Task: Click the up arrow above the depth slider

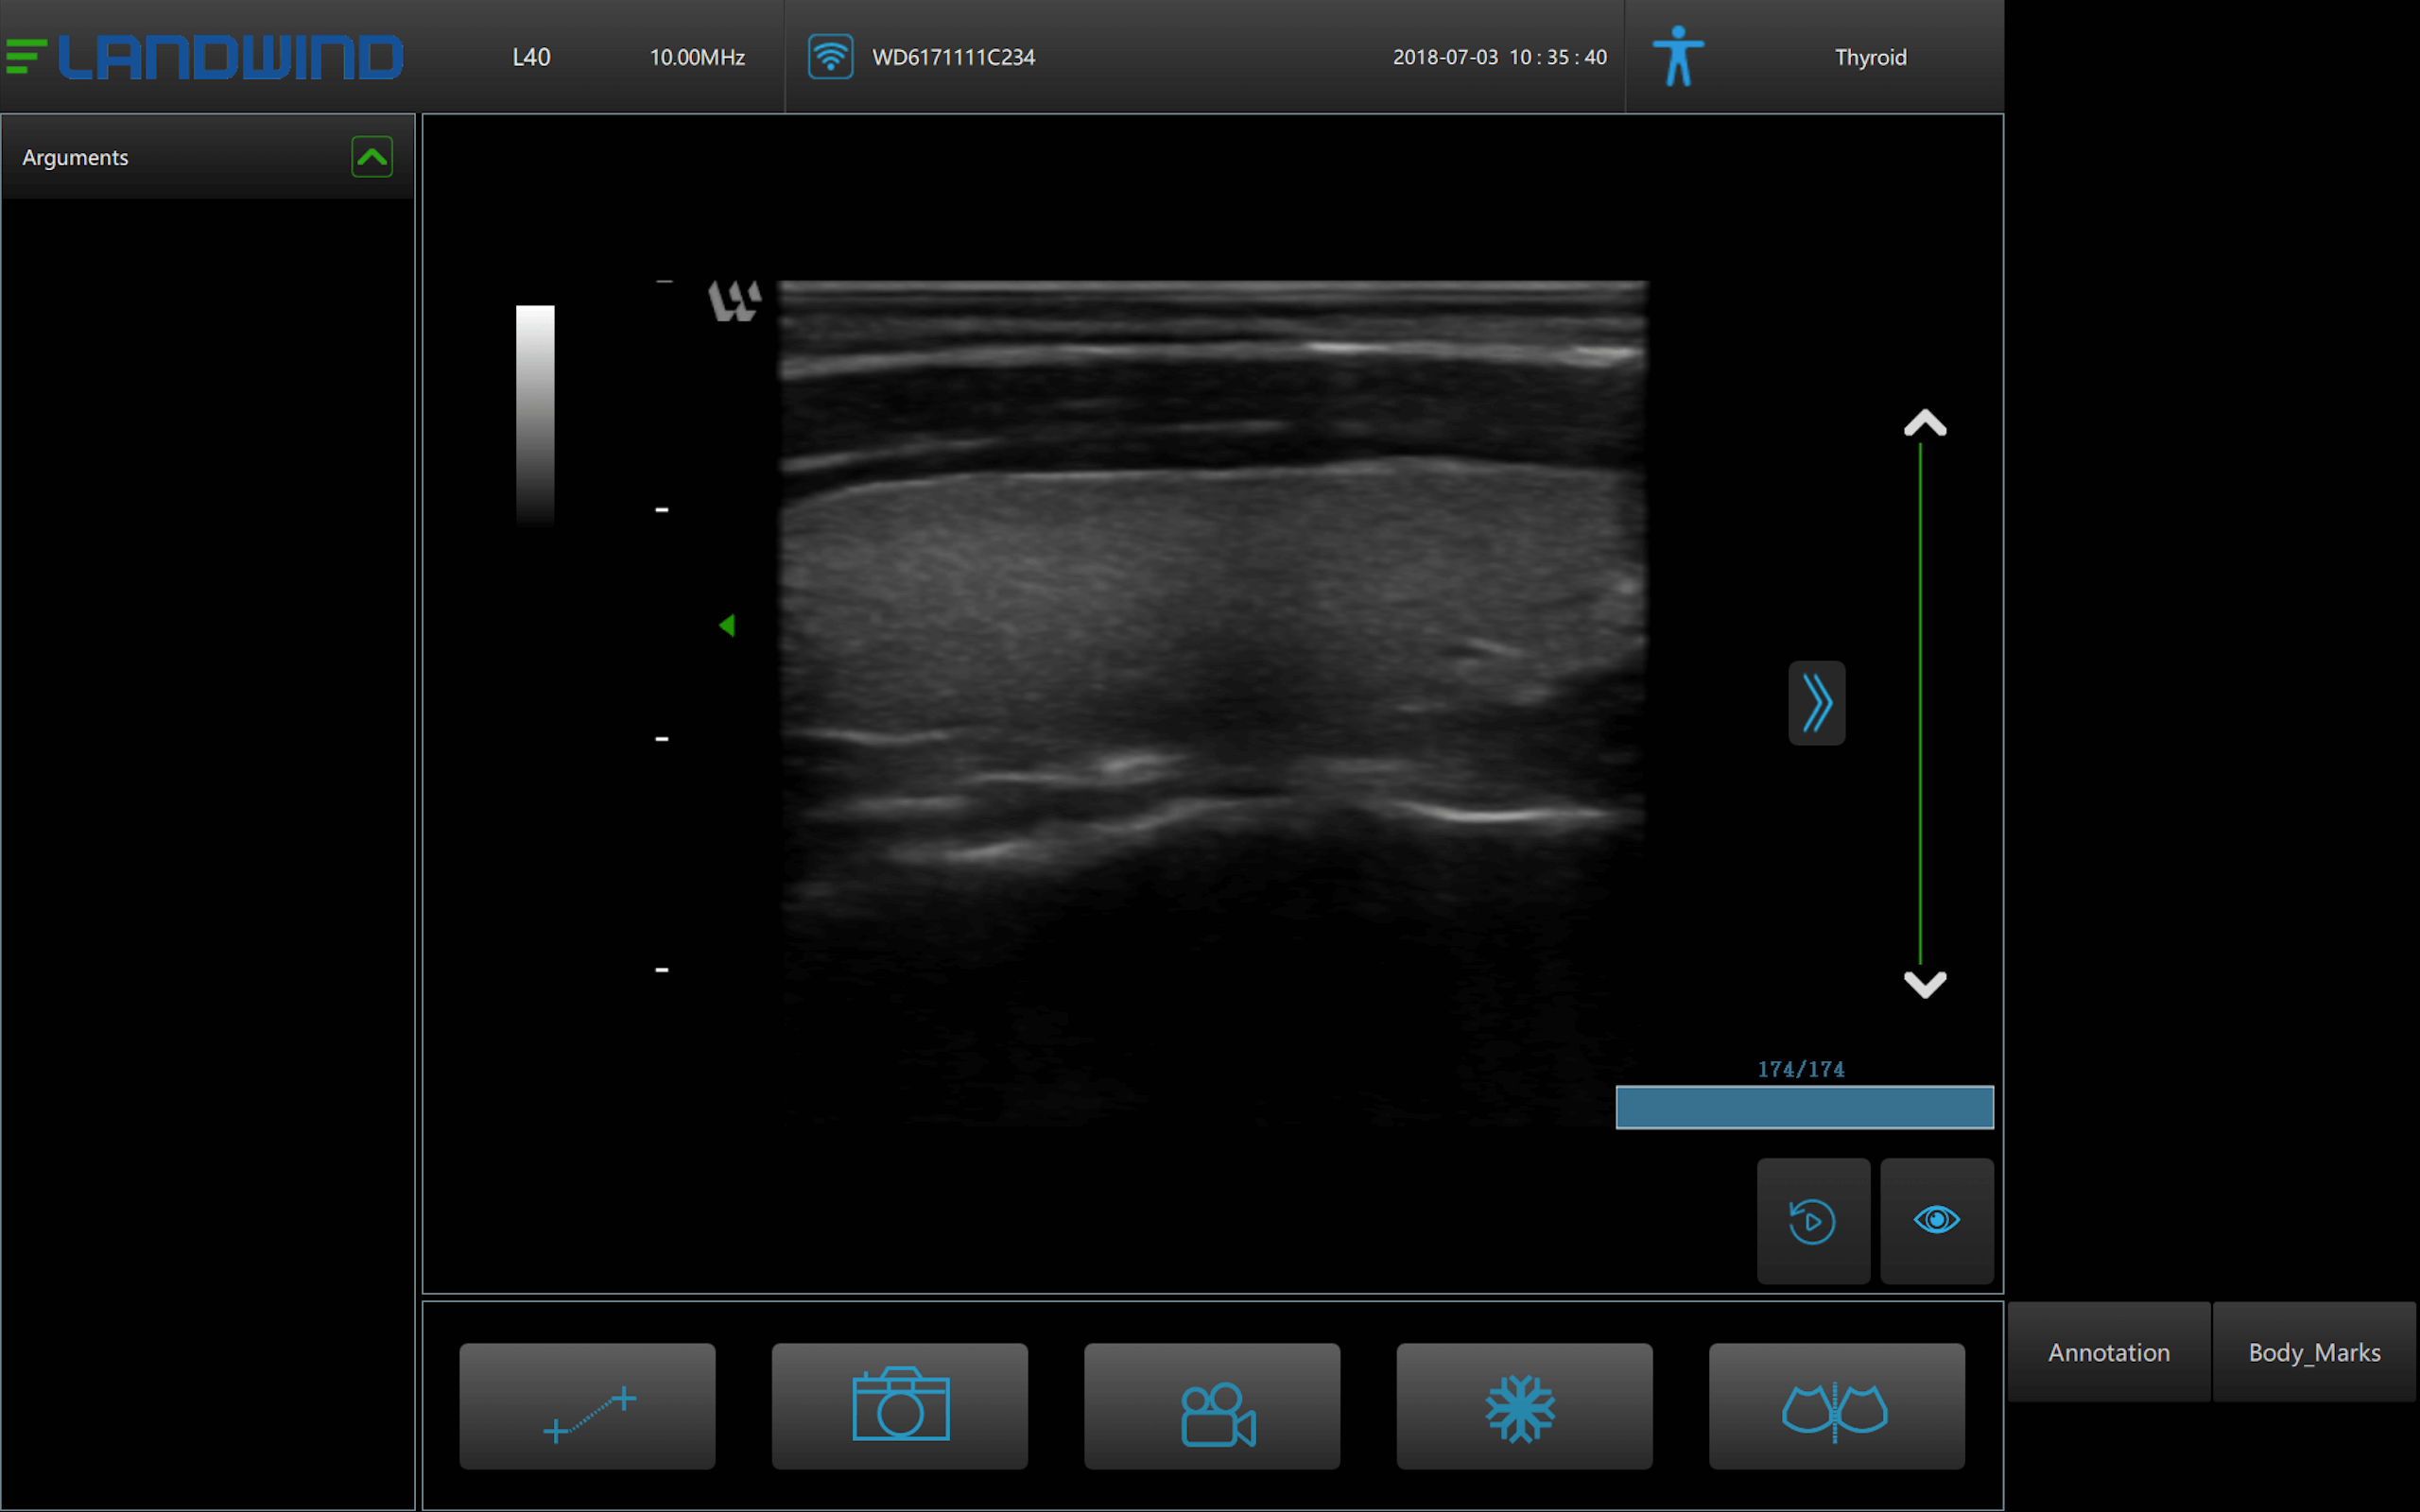Action: [1925, 424]
